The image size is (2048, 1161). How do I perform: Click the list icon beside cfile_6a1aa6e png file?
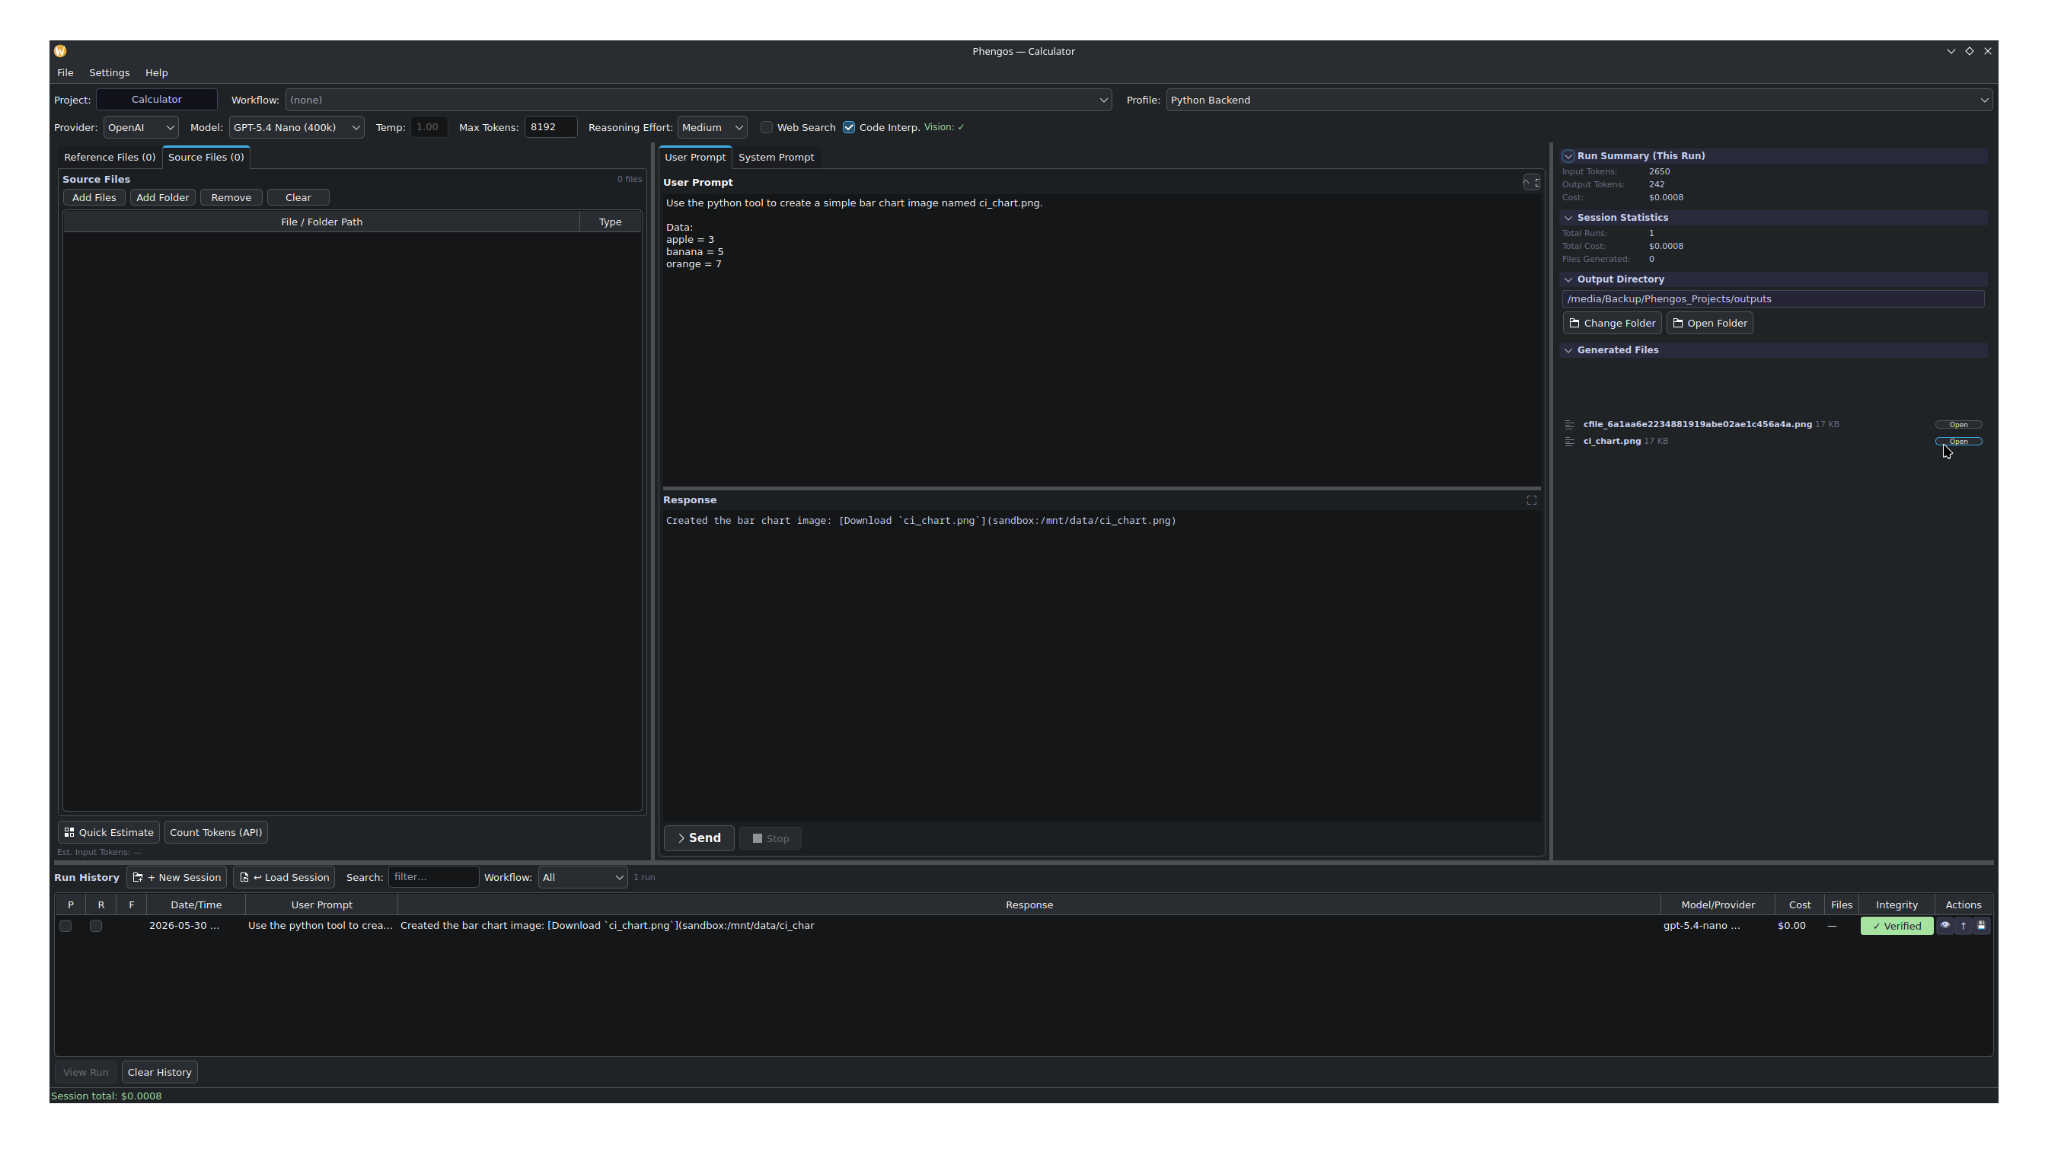[1569, 424]
